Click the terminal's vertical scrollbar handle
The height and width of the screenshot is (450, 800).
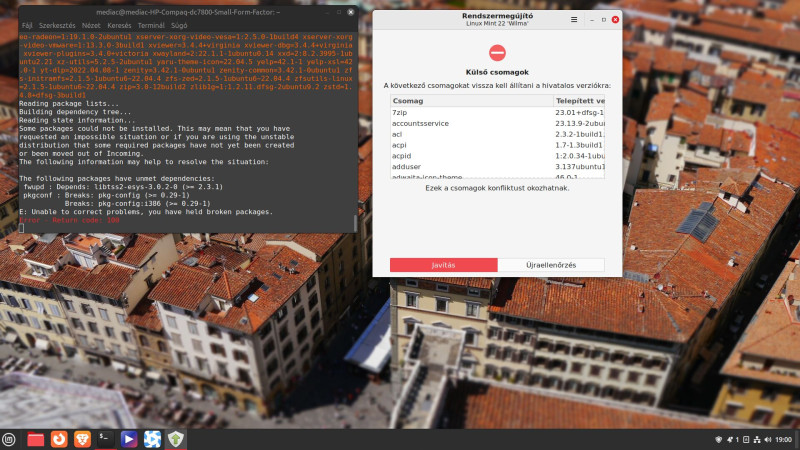tap(355, 222)
